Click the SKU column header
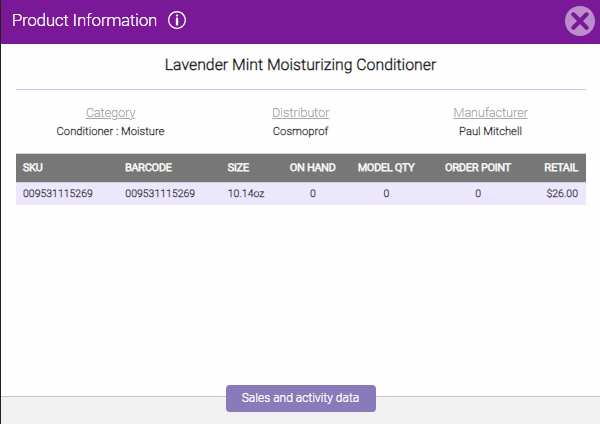600x424 pixels. pos(33,168)
